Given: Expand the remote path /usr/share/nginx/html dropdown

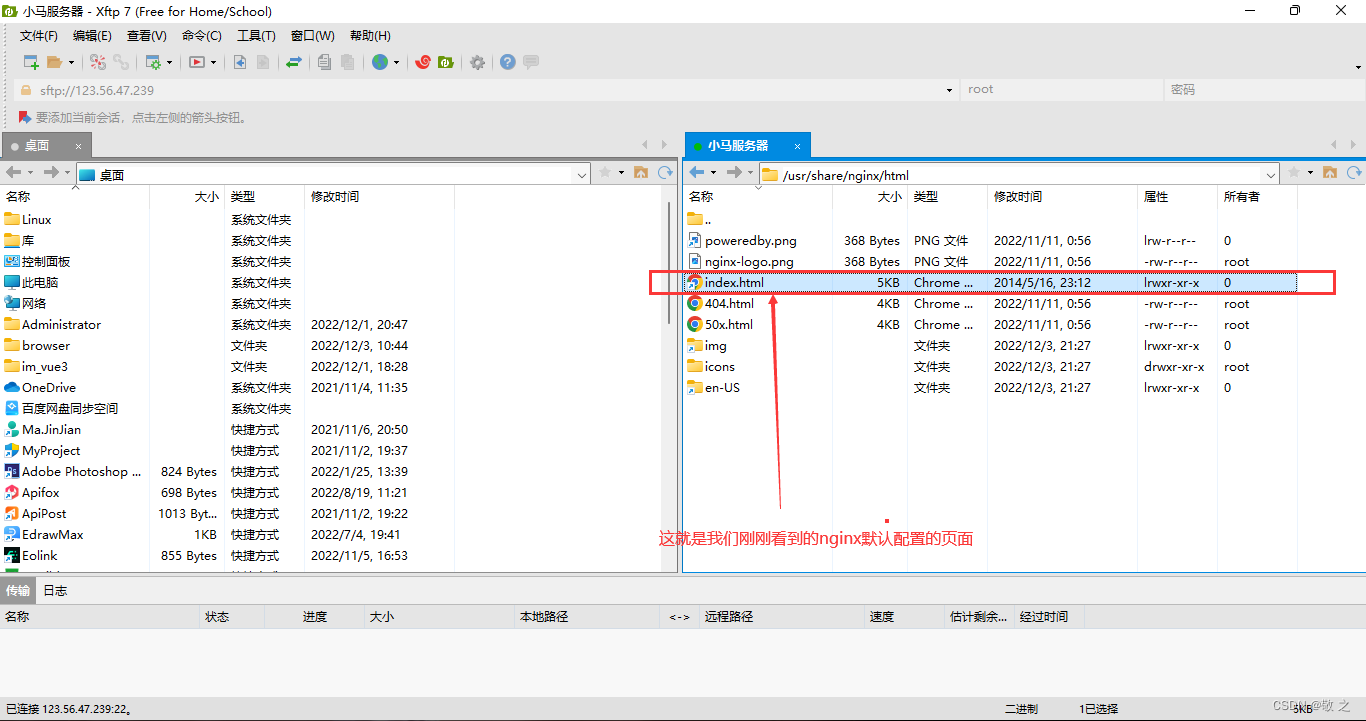Looking at the screenshot, I should [1272, 174].
